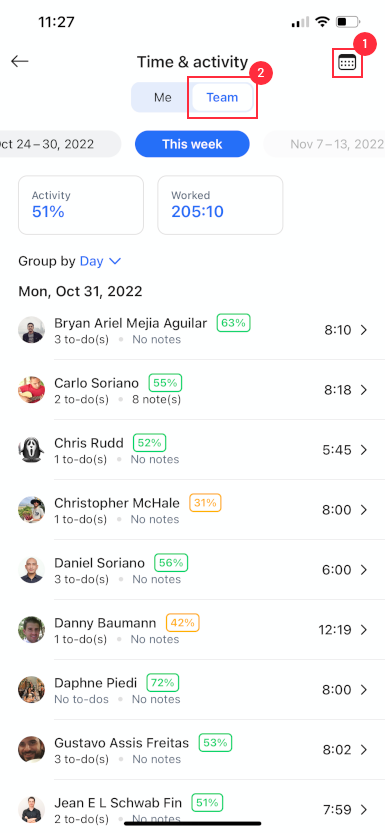Viewport: 385px width, 833px height.
Task: Tap Bryan Ariel Mejia Aguilar's avatar
Action: tap(31, 330)
